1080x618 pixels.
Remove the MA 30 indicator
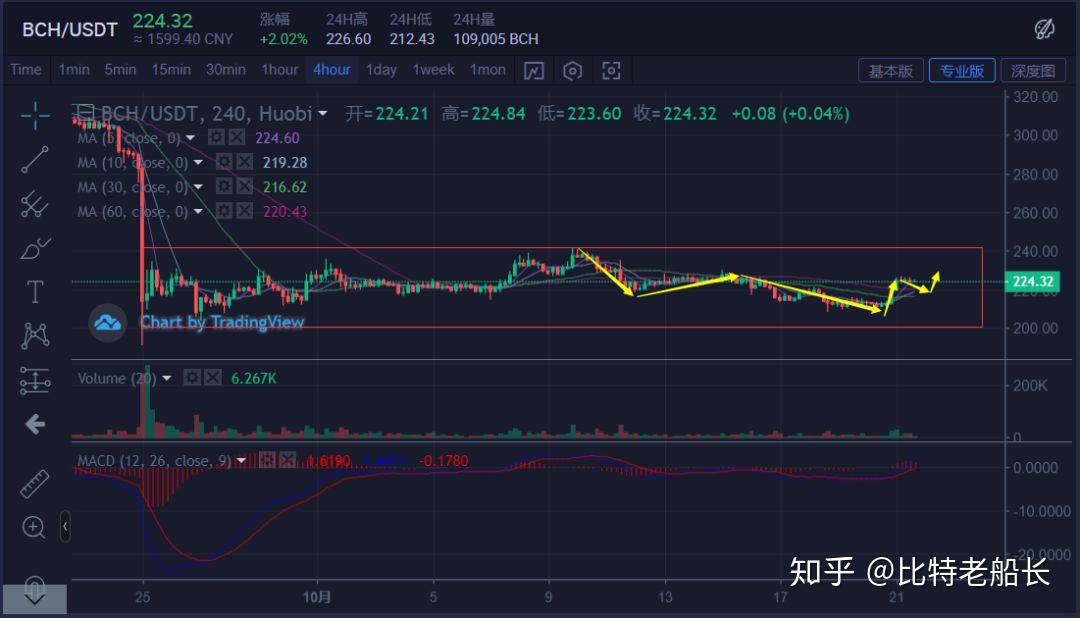click(244, 186)
